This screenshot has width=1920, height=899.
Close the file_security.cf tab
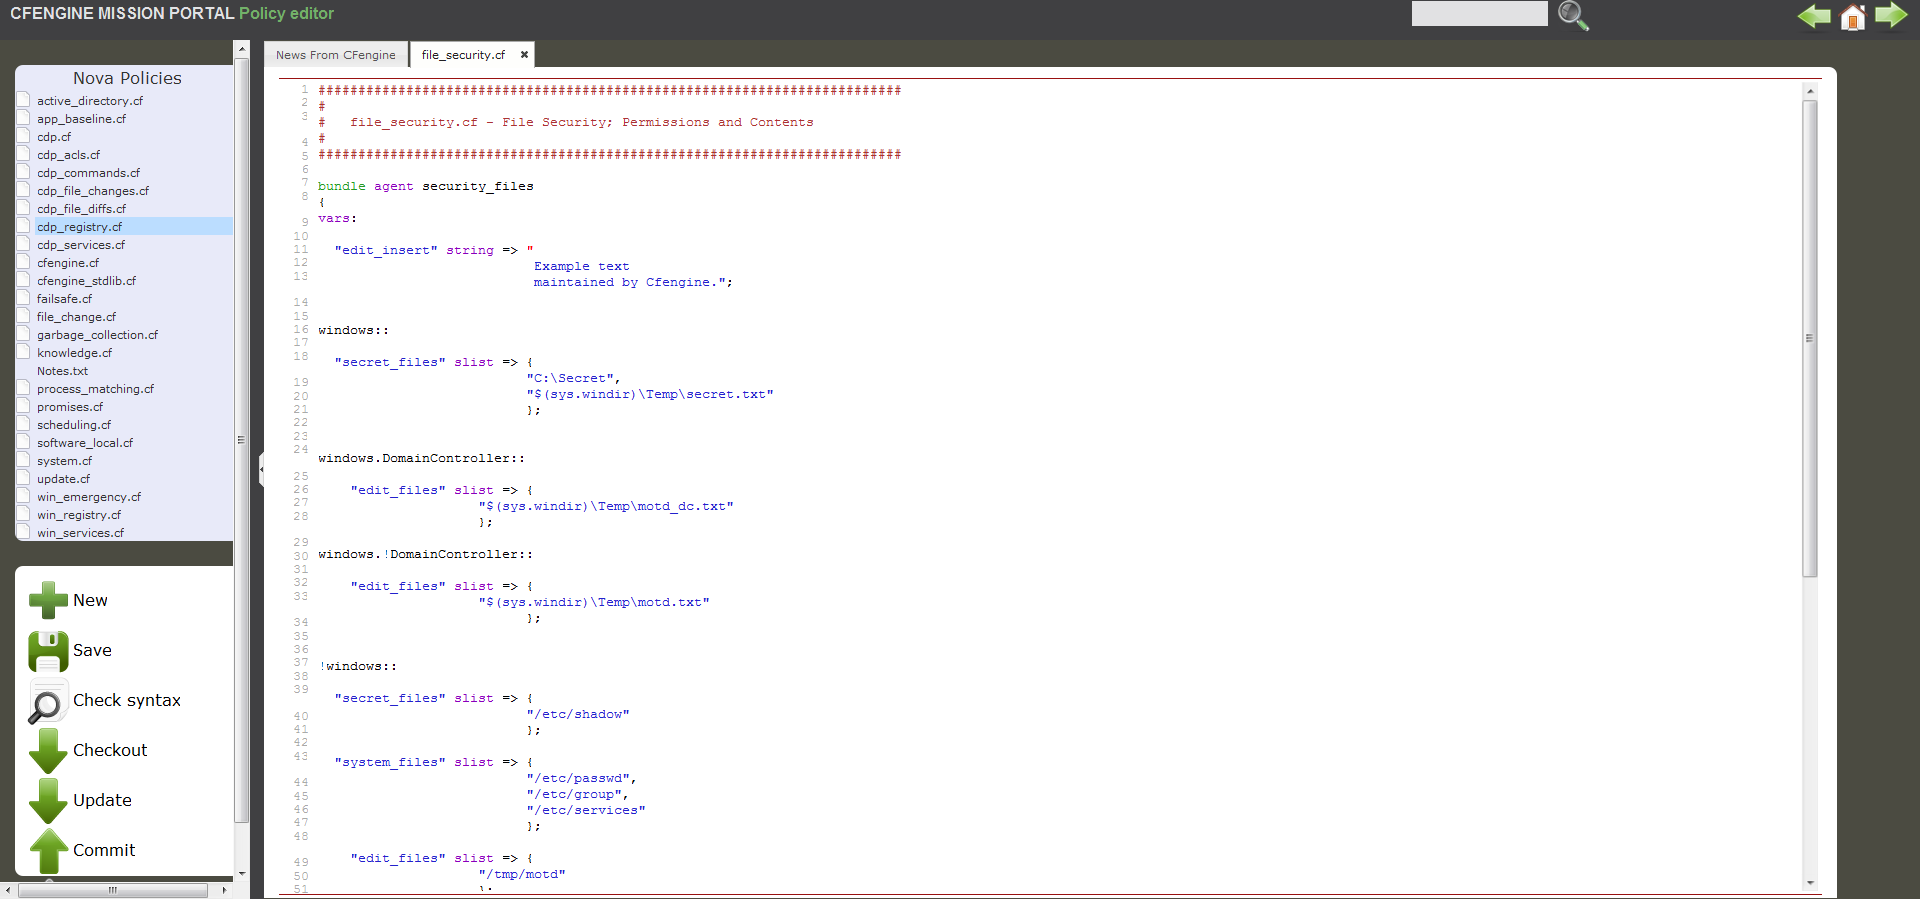524,55
